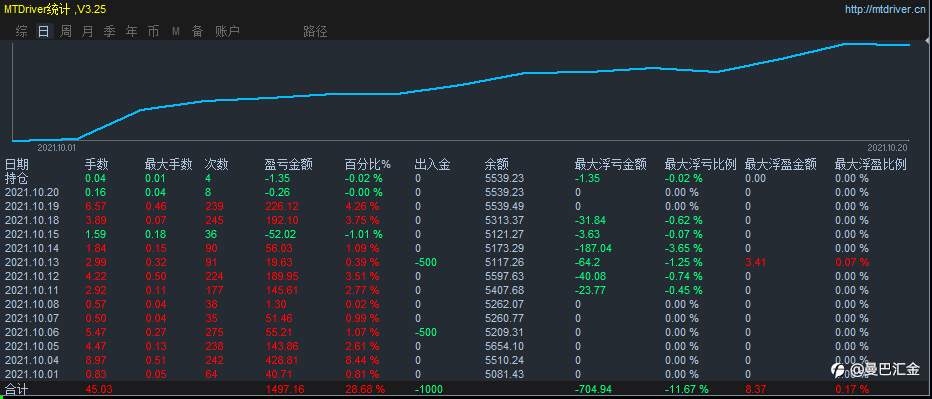
Task: Click loss amount -52.02
Action: coord(281,234)
